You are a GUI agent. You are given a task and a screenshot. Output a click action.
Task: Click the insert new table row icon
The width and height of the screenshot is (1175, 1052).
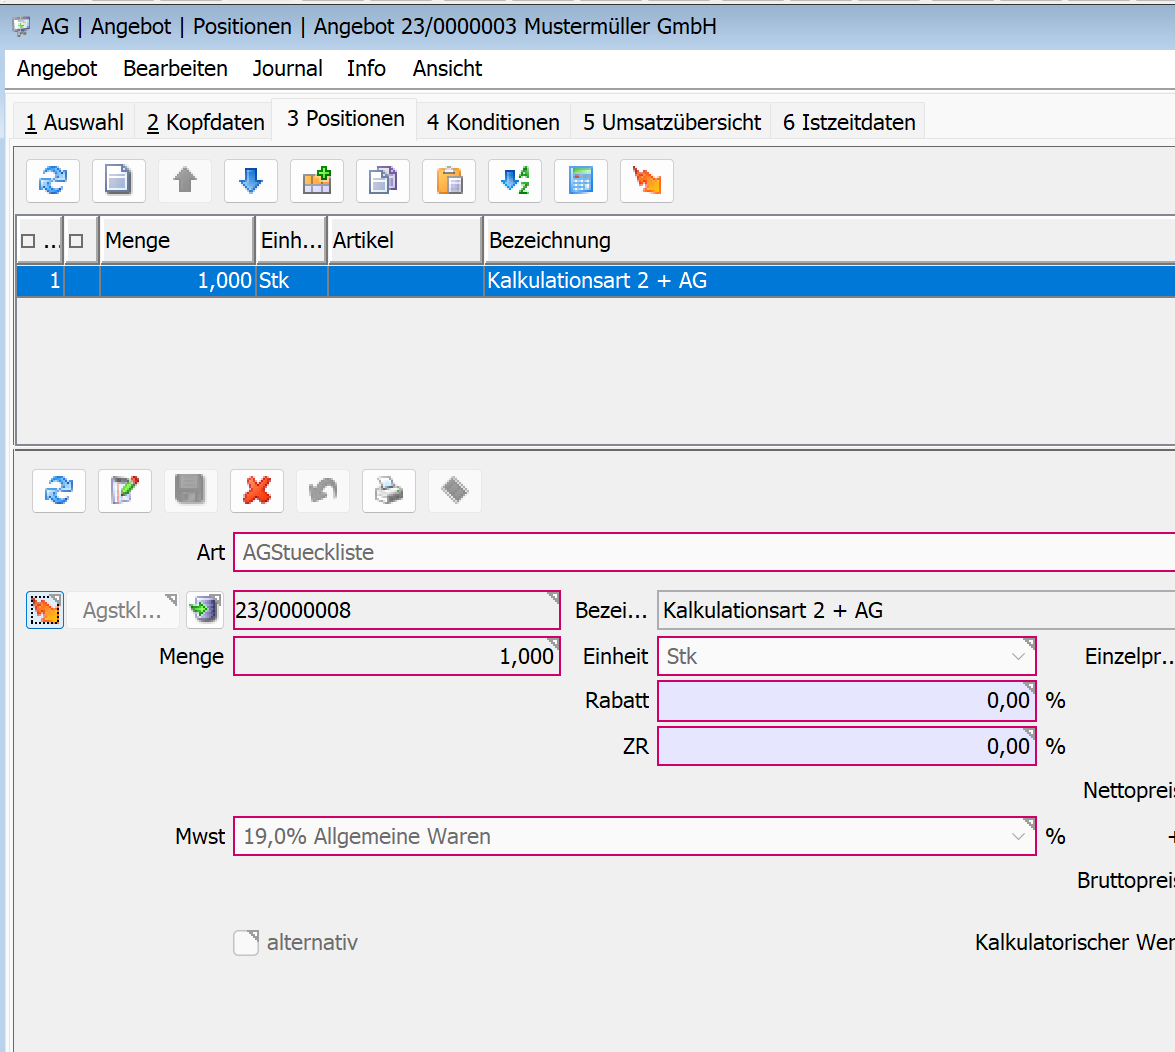tap(317, 181)
